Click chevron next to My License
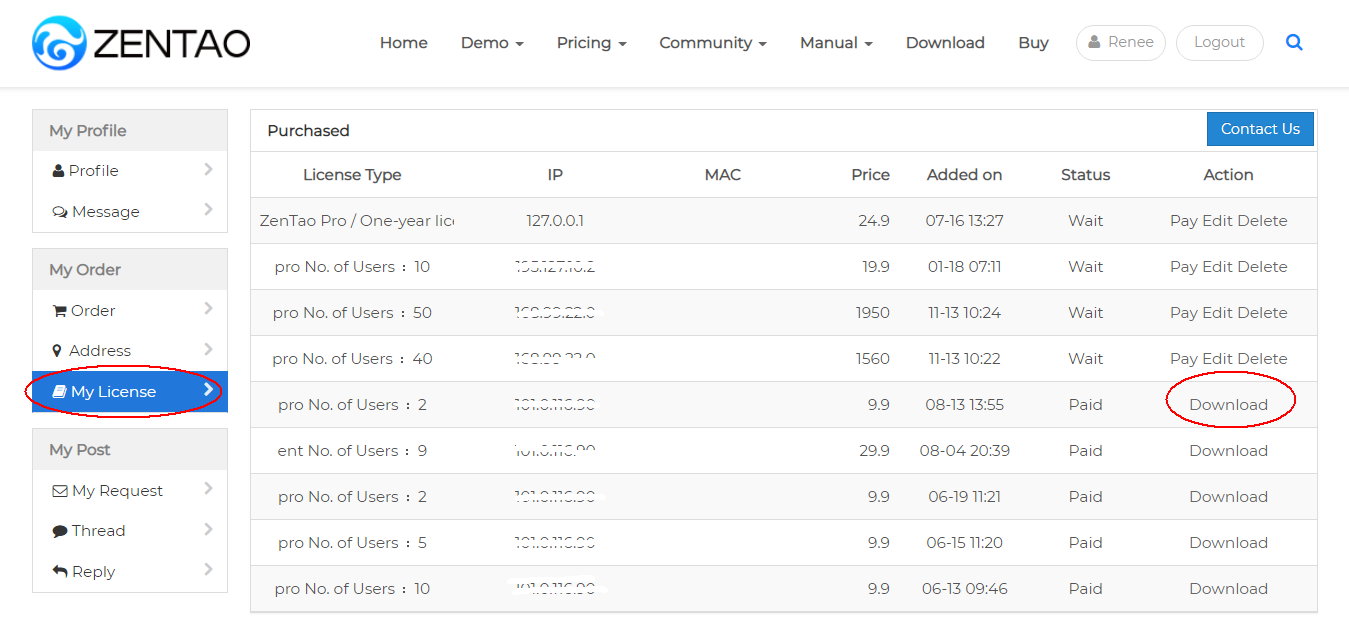The height and width of the screenshot is (625, 1349). coord(208,390)
